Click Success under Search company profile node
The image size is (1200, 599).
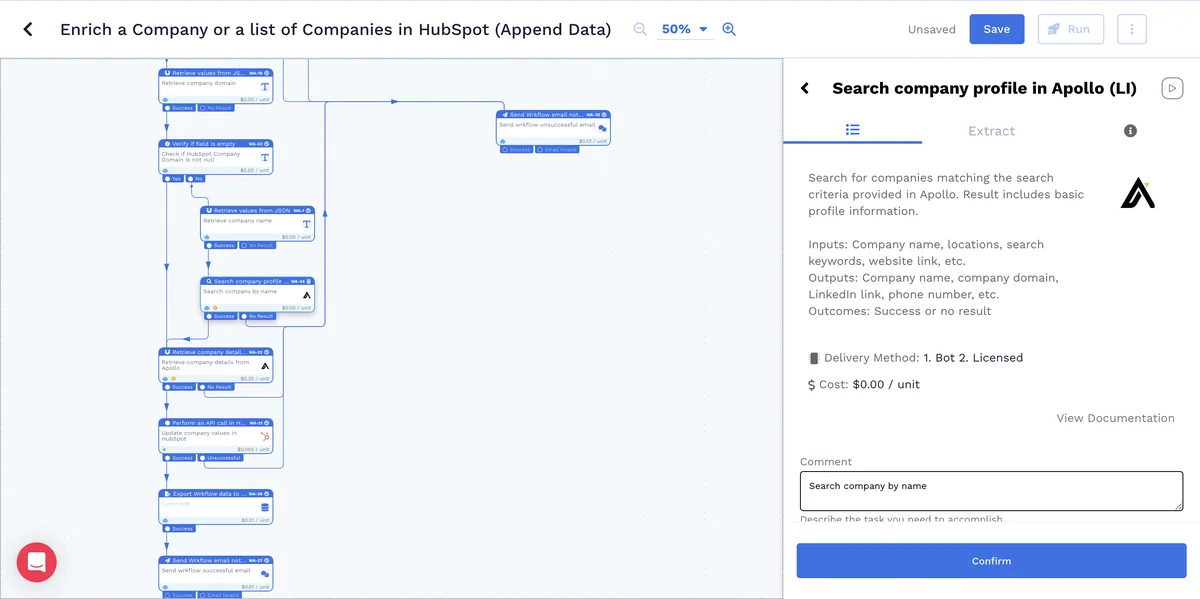tap(221, 316)
